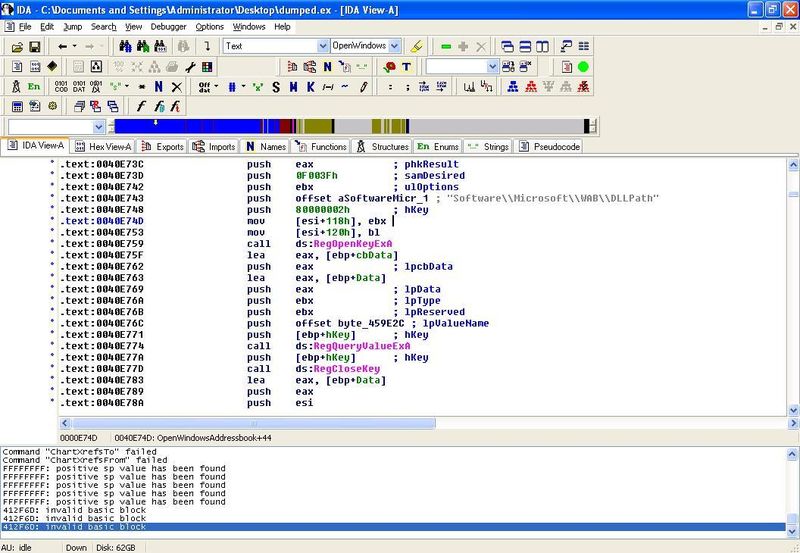Click the blue region of navigation band
Viewport: 800px width, 553px height.
pyautogui.click(x=189, y=126)
